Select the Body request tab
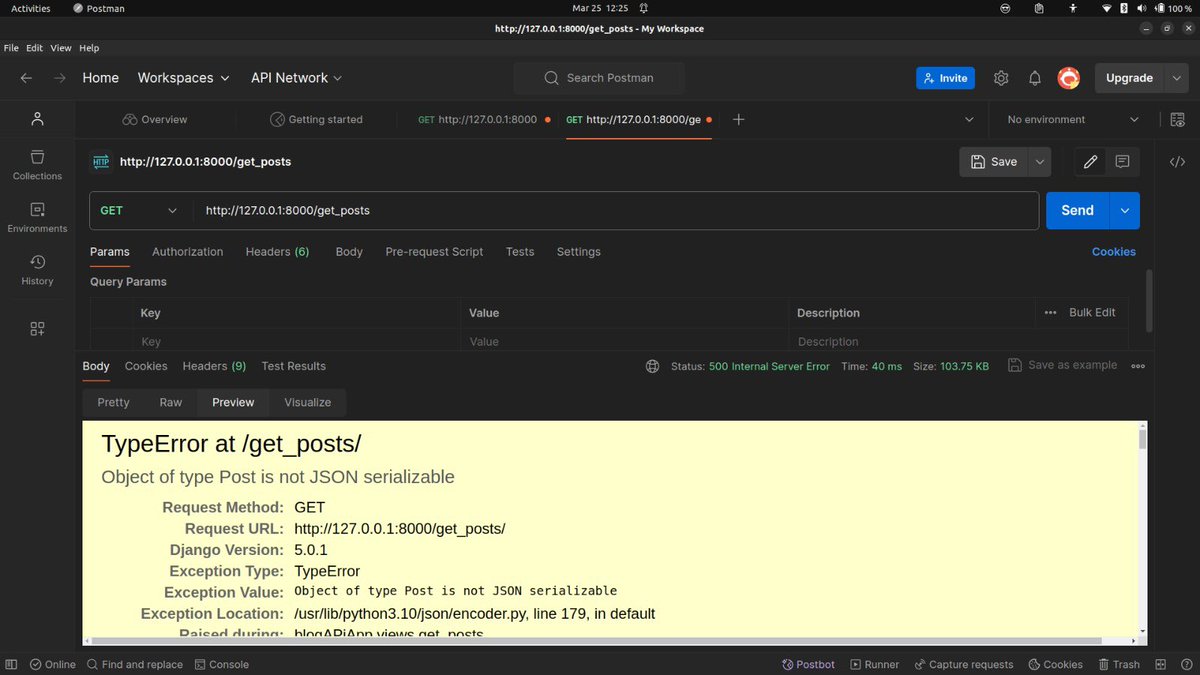Viewport: 1200px width, 675px height. coord(349,252)
